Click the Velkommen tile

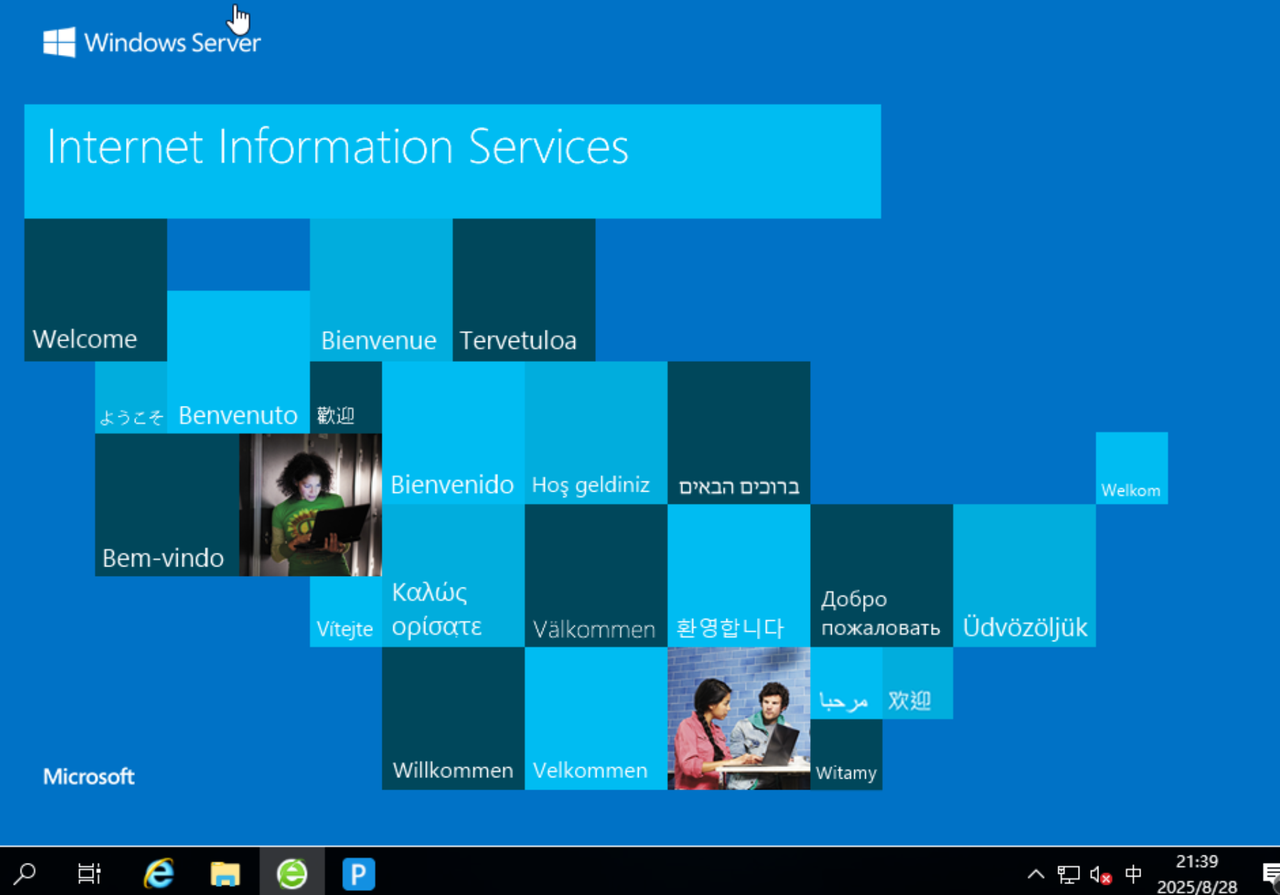pos(596,718)
